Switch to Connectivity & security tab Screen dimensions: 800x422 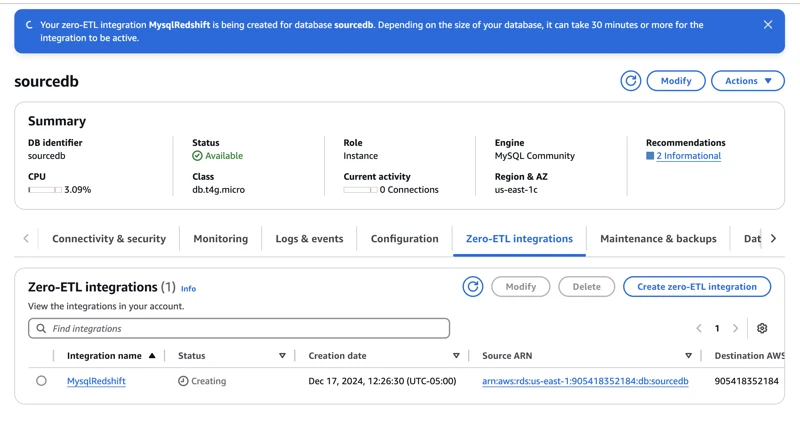click(x=109, y=238)
